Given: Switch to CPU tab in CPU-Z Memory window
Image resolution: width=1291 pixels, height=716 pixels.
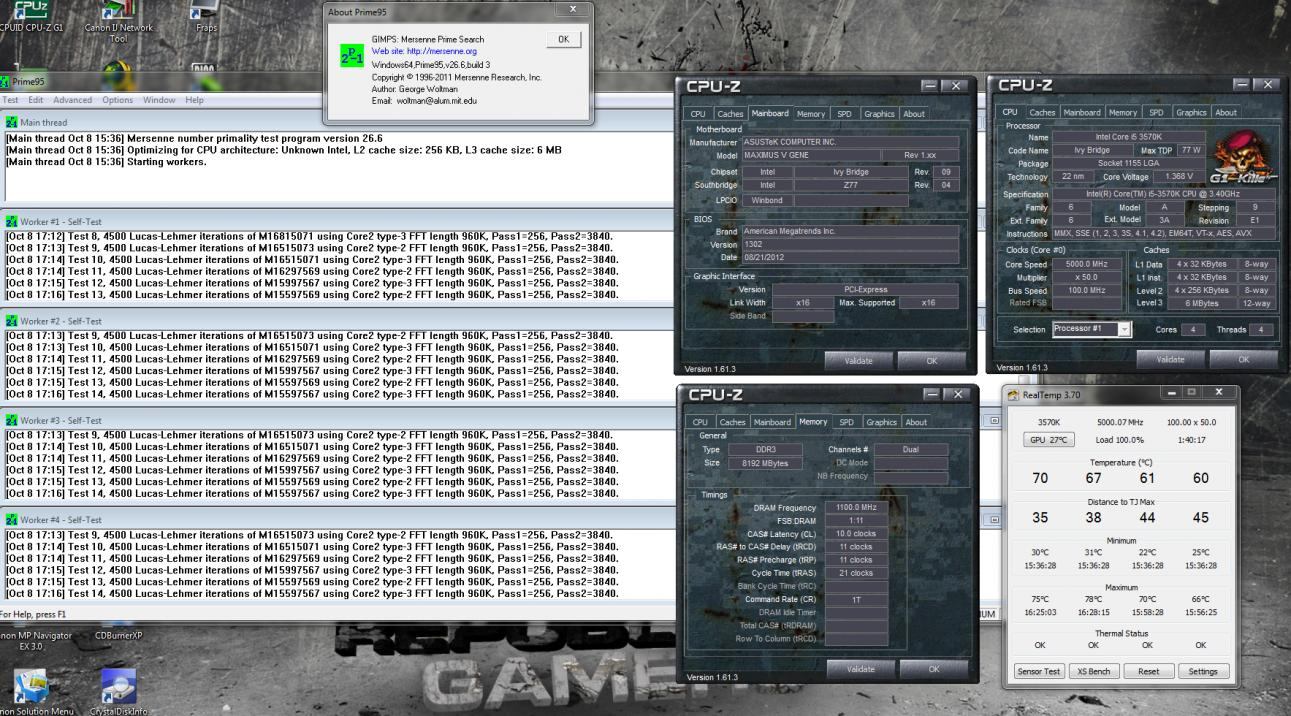Looking at the screenshot, I should click(698, 422).
